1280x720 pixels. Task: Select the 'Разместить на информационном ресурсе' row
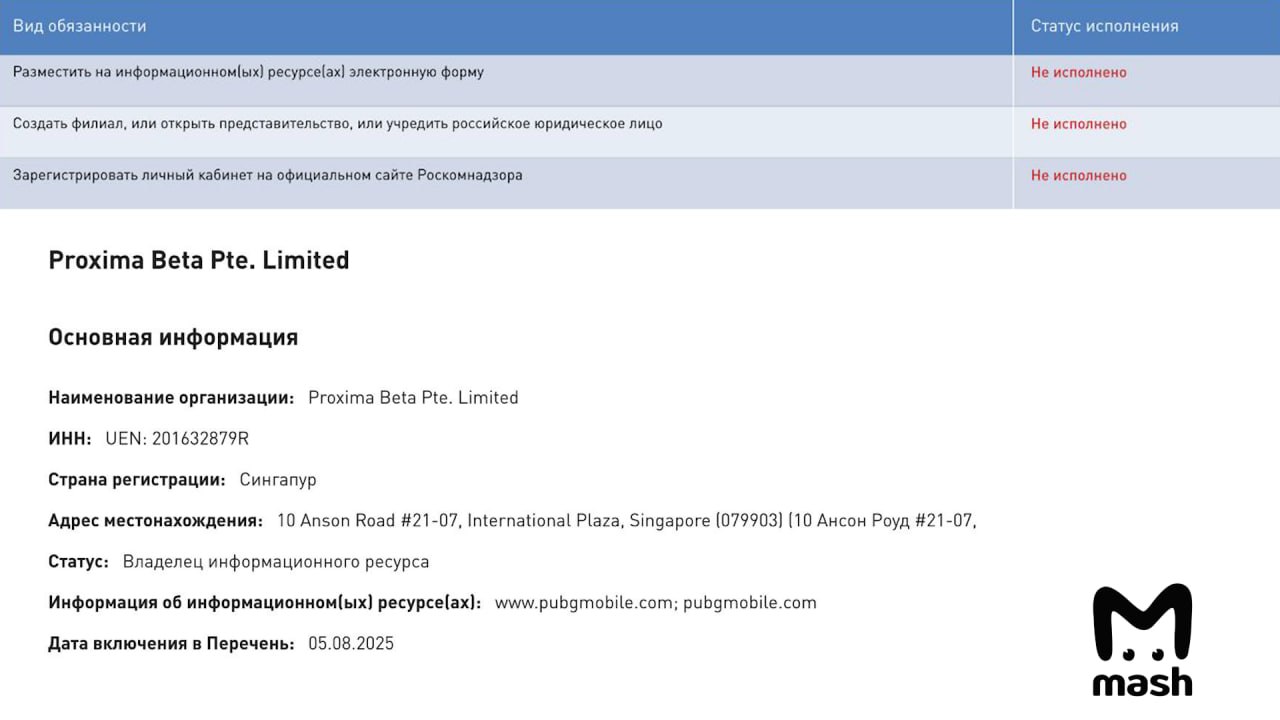pyautogui.click(x=248, y=72)
